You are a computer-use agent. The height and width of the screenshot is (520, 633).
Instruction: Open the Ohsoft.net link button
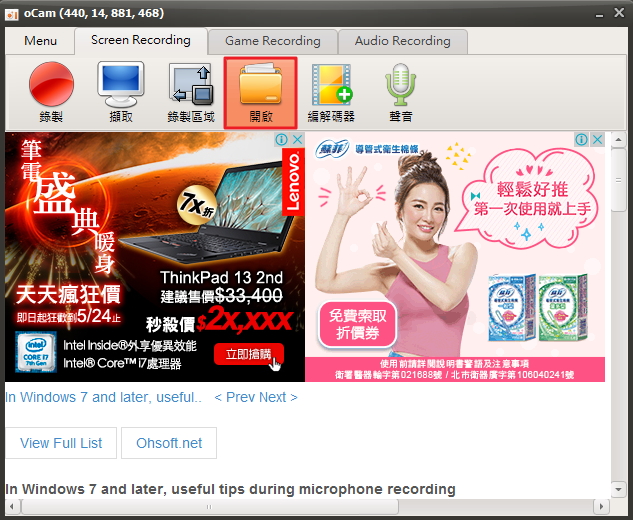169,443
